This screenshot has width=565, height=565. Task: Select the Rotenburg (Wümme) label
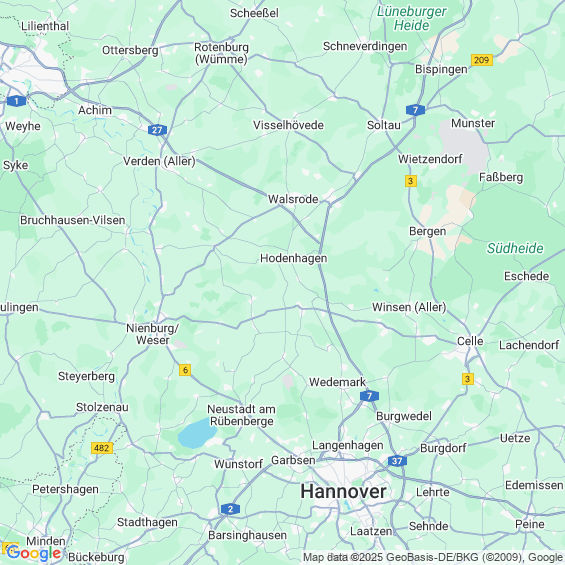coord(221,53)
